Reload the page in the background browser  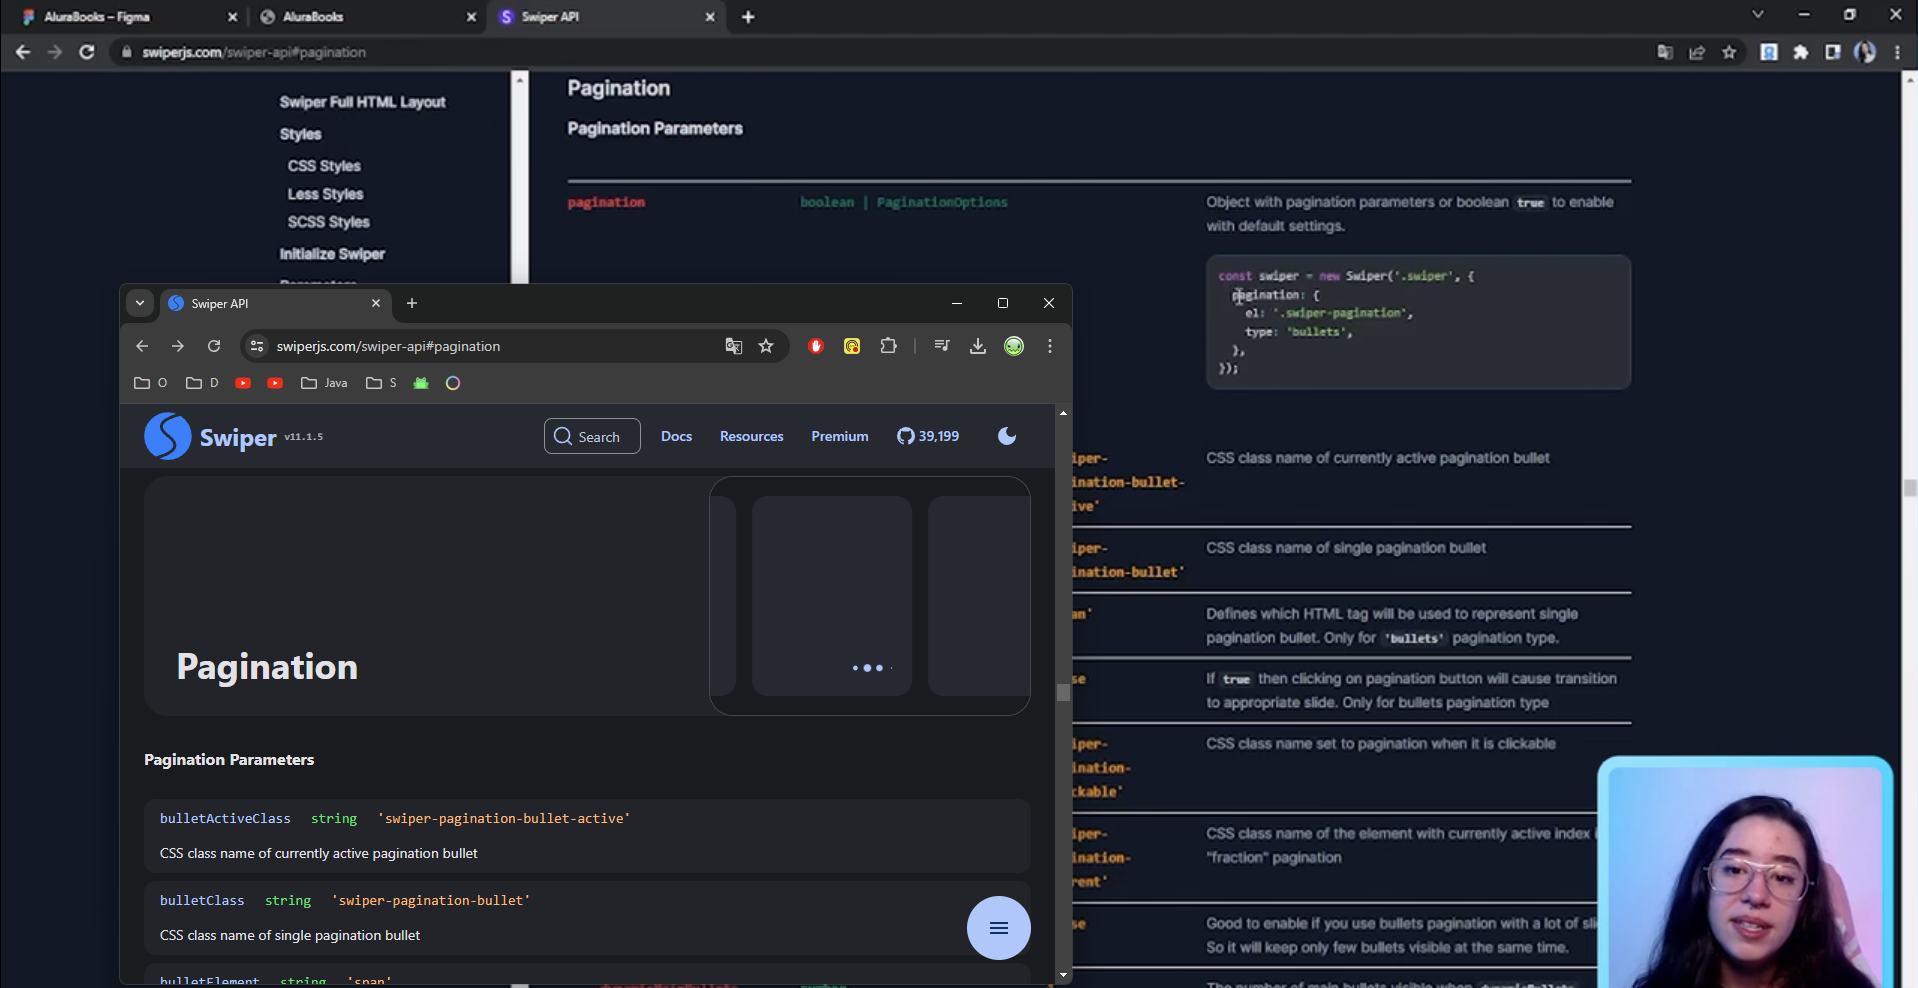coord(87,52)
